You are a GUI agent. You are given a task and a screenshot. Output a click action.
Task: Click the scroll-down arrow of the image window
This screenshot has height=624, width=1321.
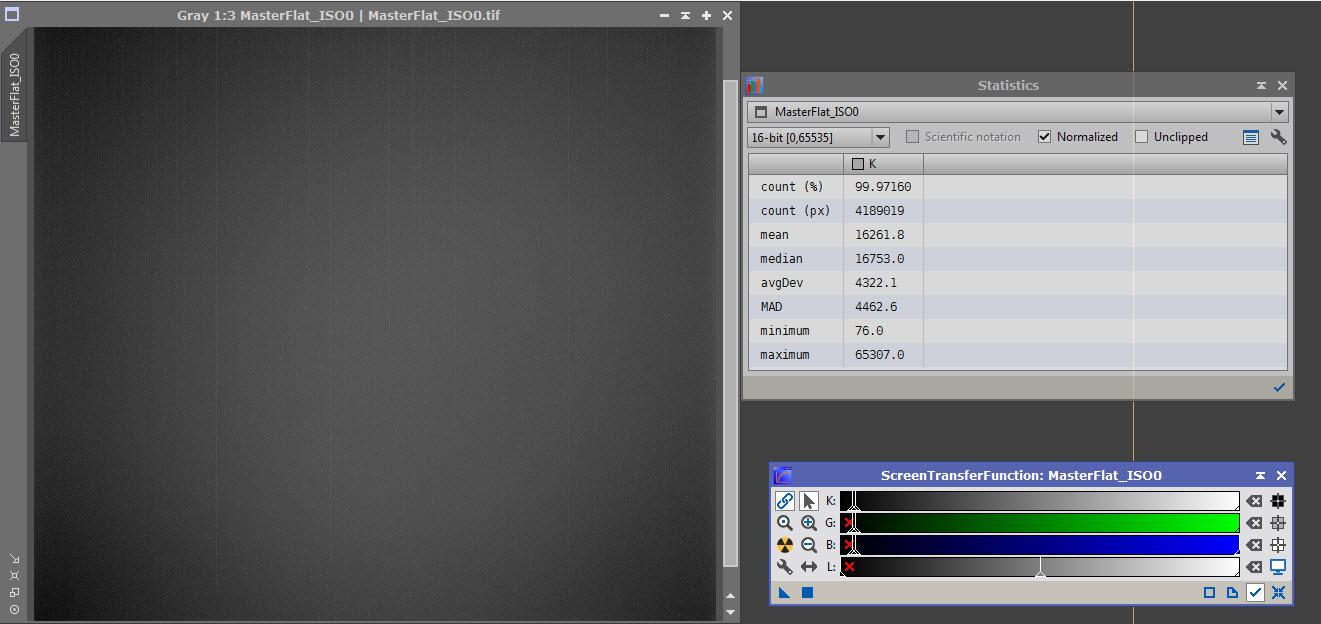730,611
